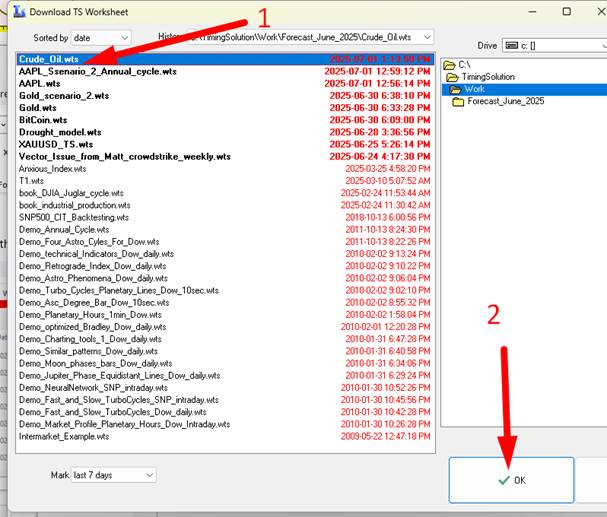Click the Forecast_June_2025 folder icon
Screen dimensions: 607x517
458,101
